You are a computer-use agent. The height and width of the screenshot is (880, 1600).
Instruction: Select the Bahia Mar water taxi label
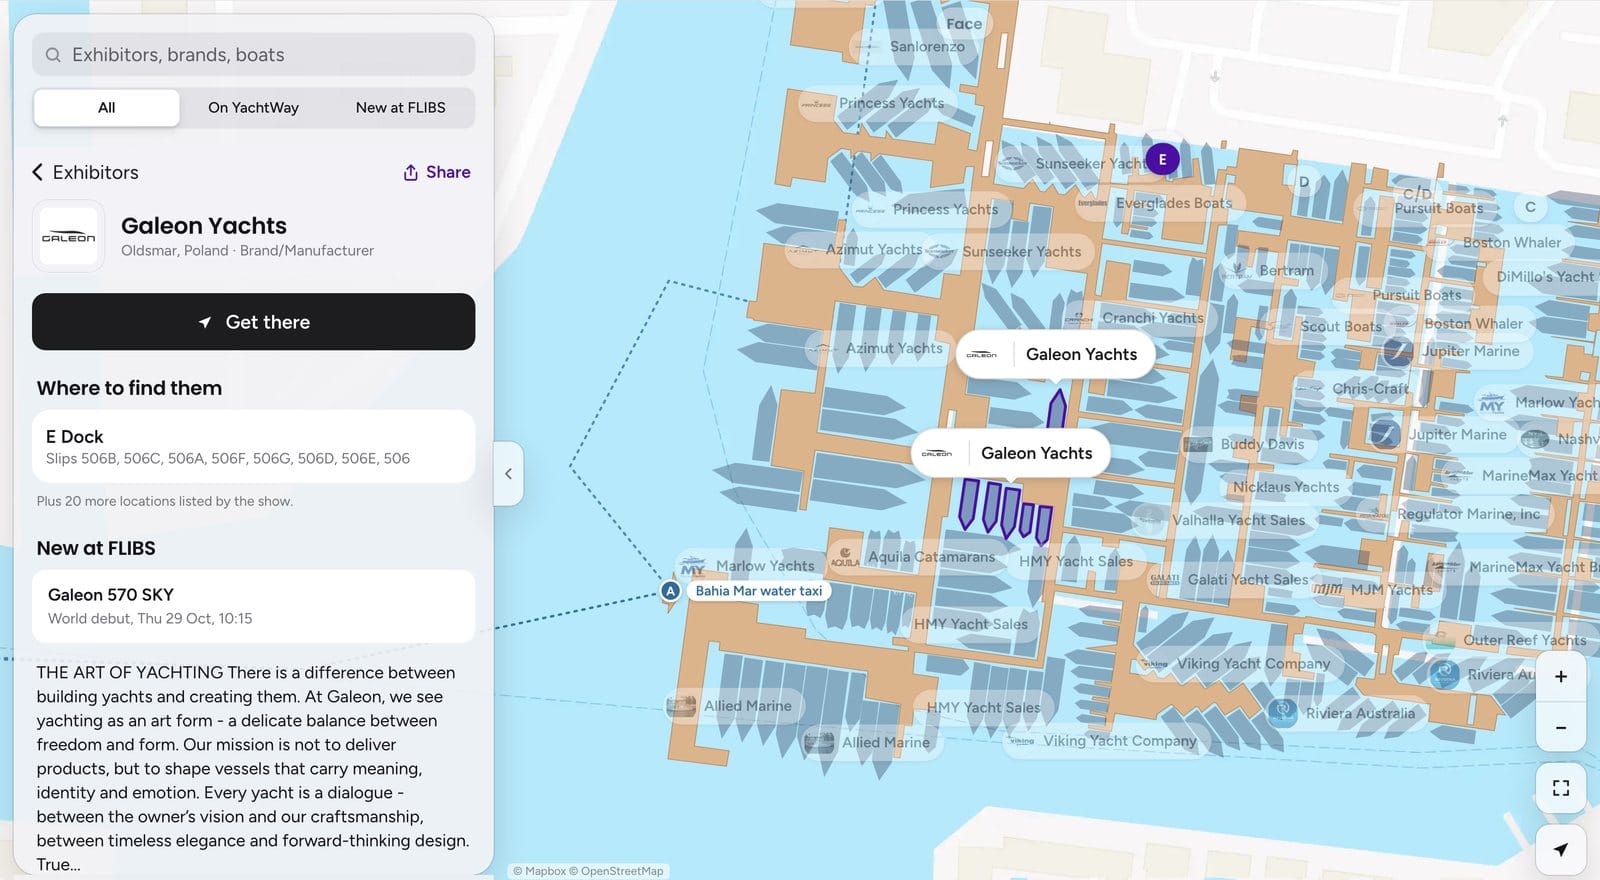(x=759, y=591)
